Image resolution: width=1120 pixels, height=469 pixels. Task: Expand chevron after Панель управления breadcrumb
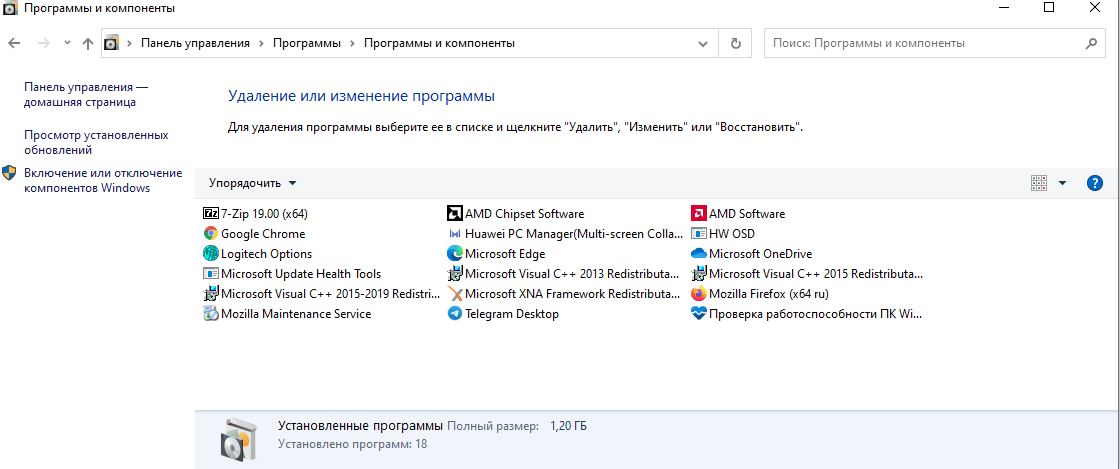point(261,43)
